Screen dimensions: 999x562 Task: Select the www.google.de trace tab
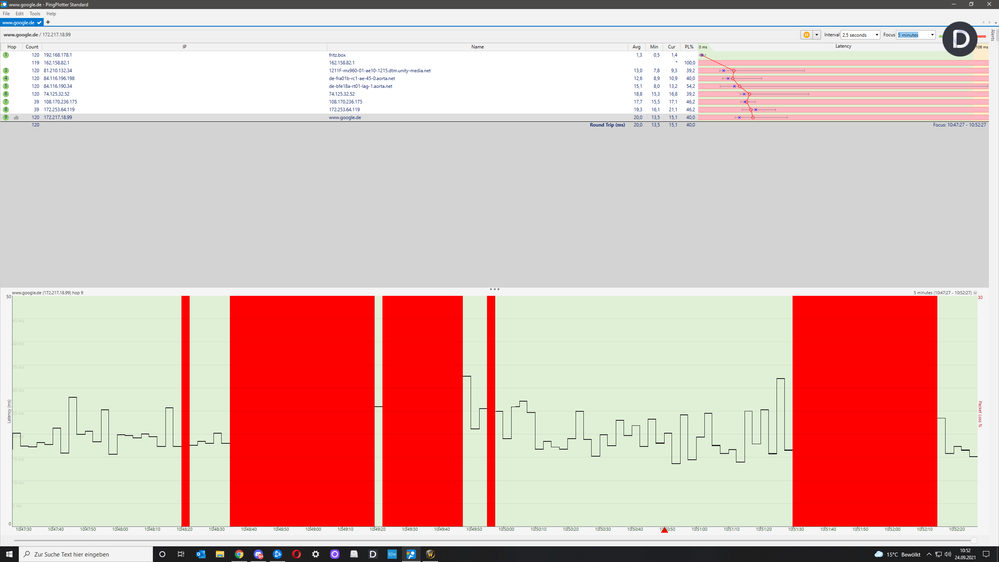21,22
